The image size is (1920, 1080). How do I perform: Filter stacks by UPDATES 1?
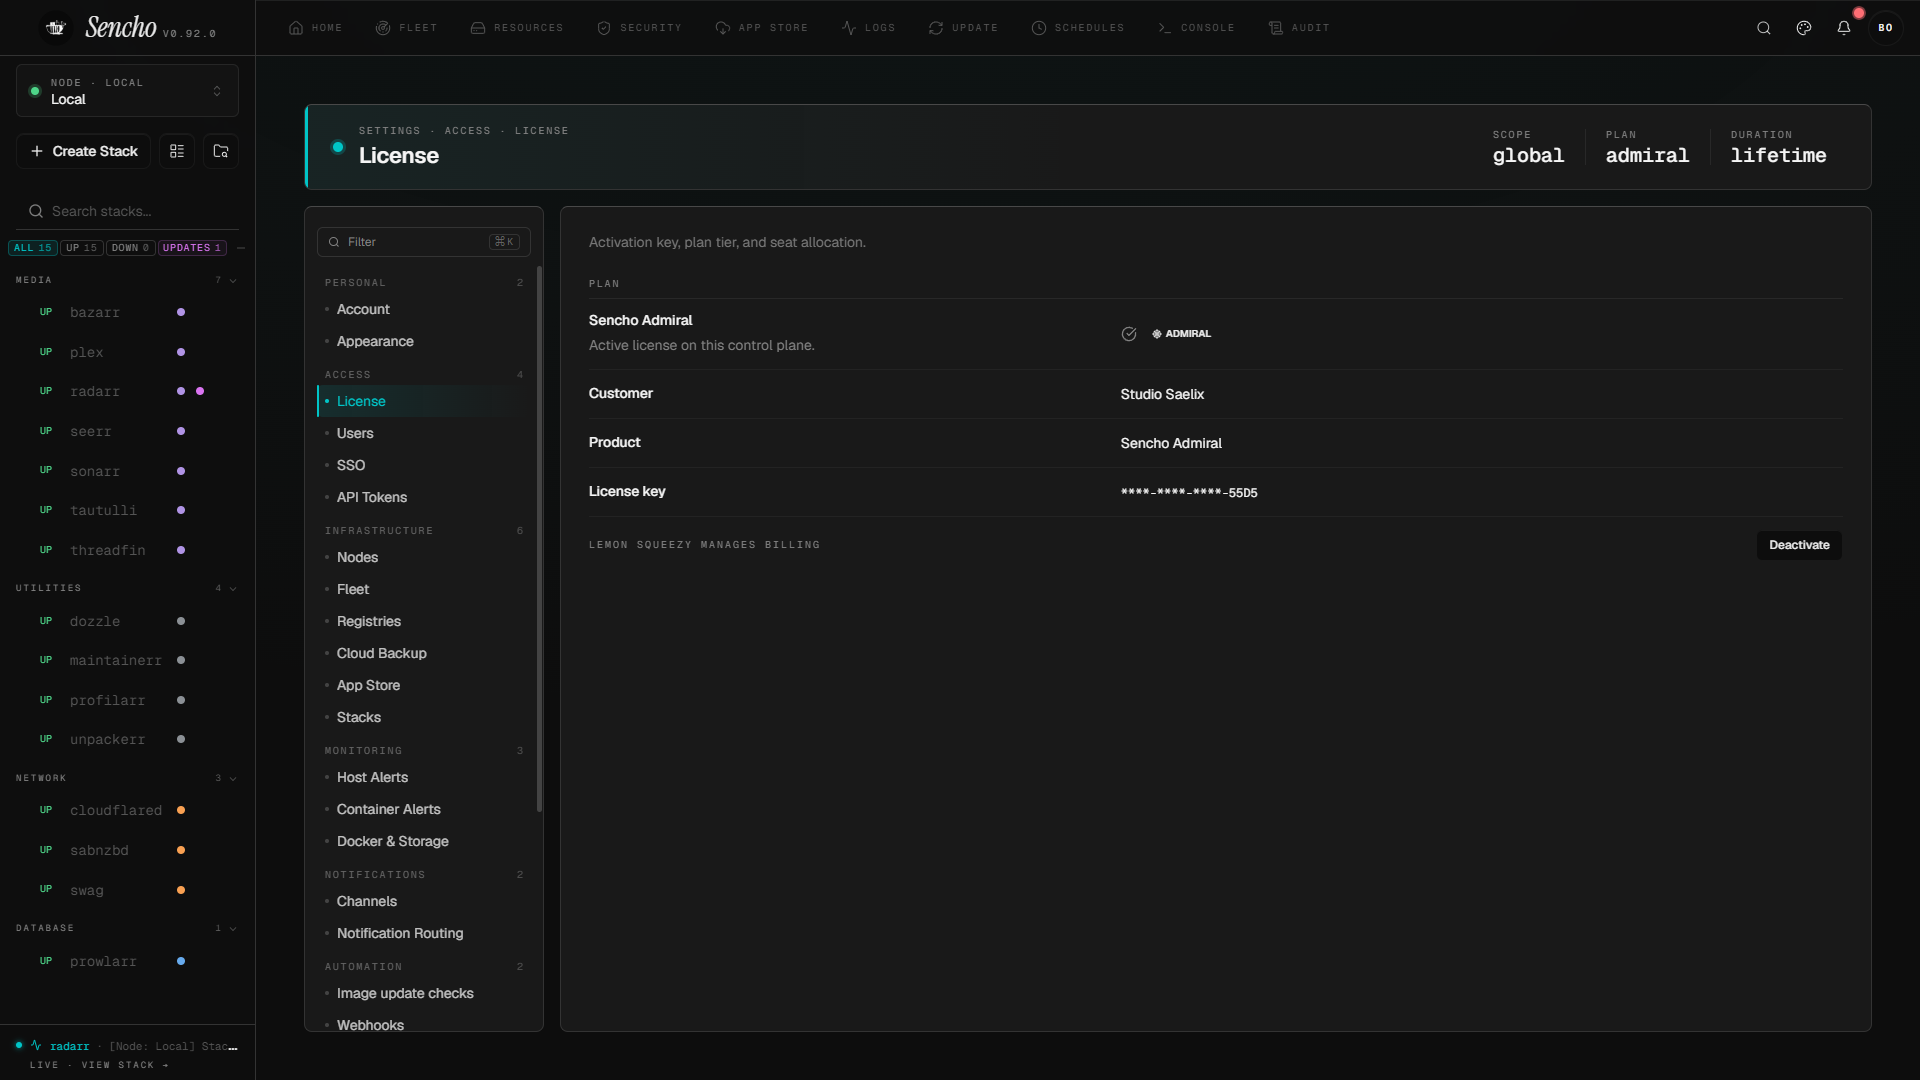[192, 248]
